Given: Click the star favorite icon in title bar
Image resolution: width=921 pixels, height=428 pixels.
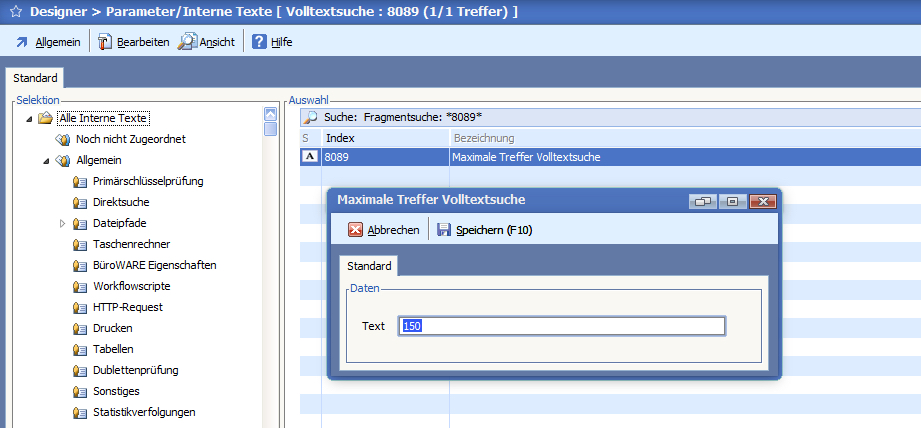Looking at the screenshot, I should 13,13.
